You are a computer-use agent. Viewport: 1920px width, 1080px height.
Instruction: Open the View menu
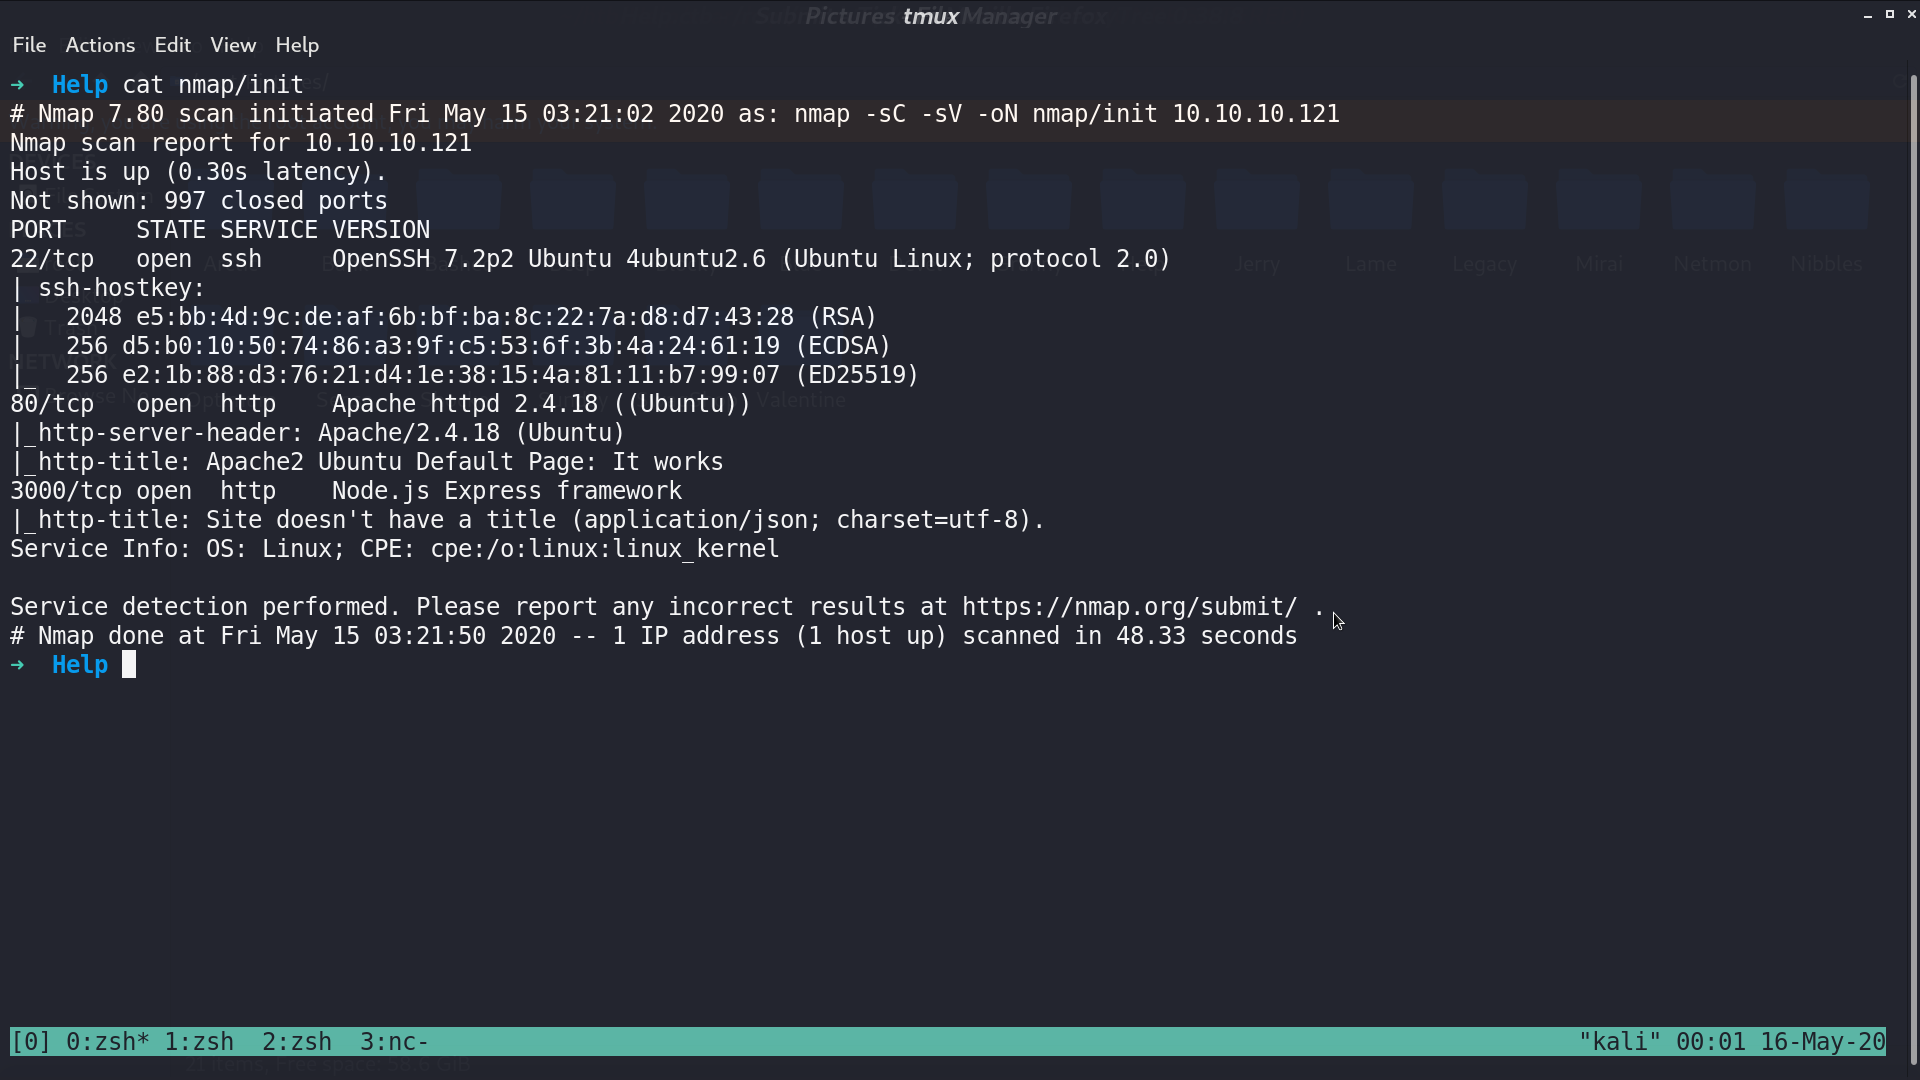pyautogui.click(x=233, y=45)
